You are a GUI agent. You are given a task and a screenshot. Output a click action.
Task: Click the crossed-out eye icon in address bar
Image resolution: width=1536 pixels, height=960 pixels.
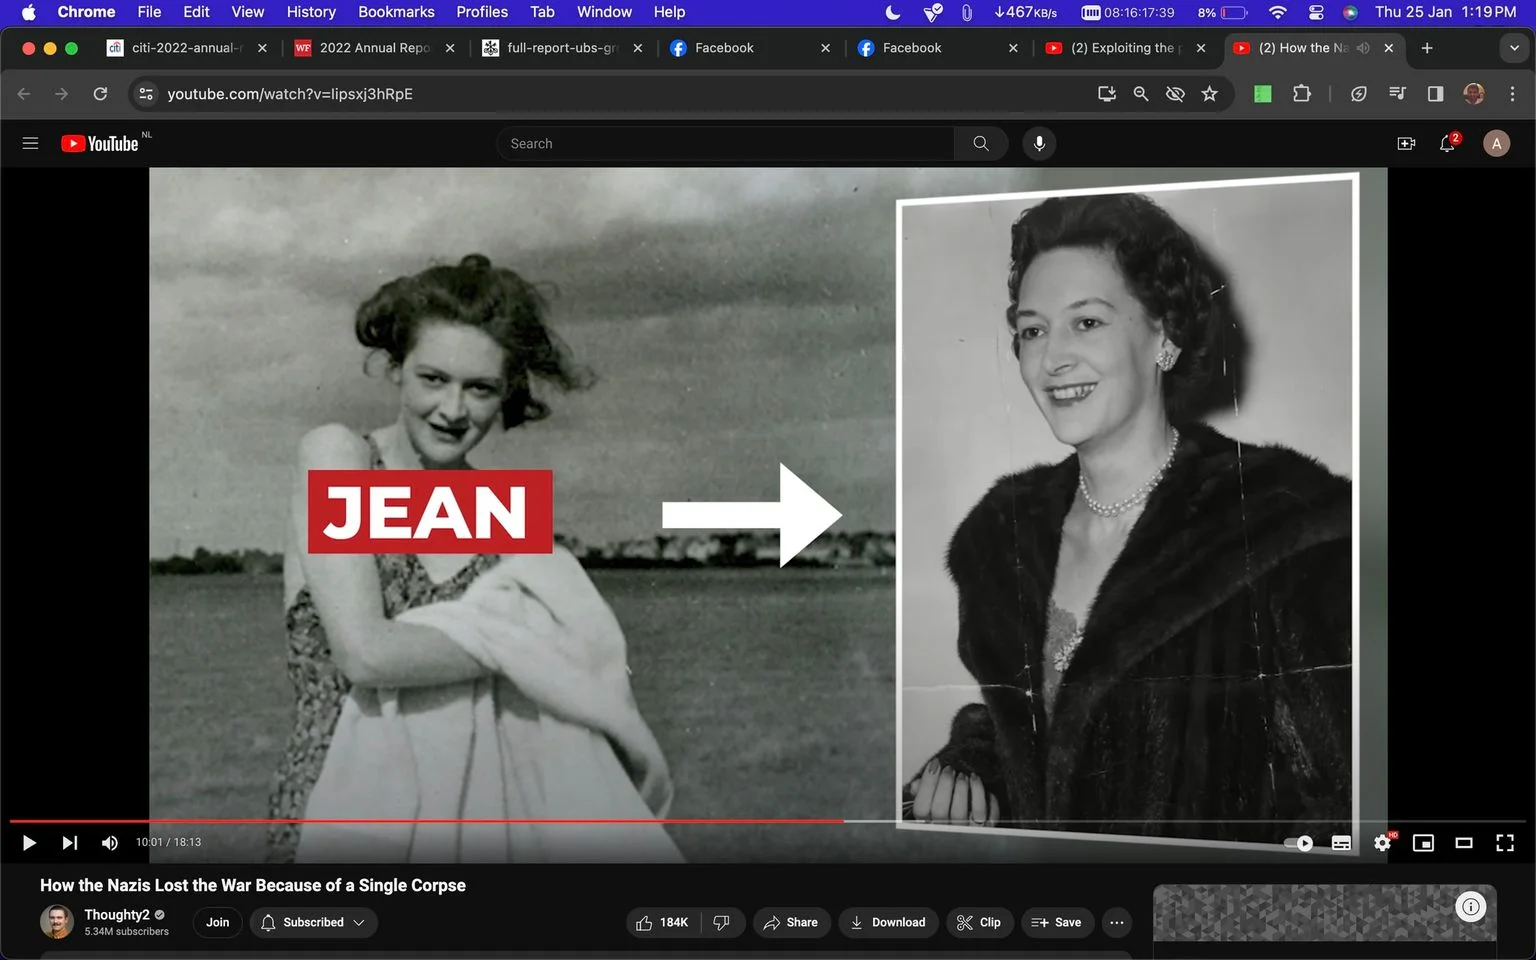tap(1175, 94)
